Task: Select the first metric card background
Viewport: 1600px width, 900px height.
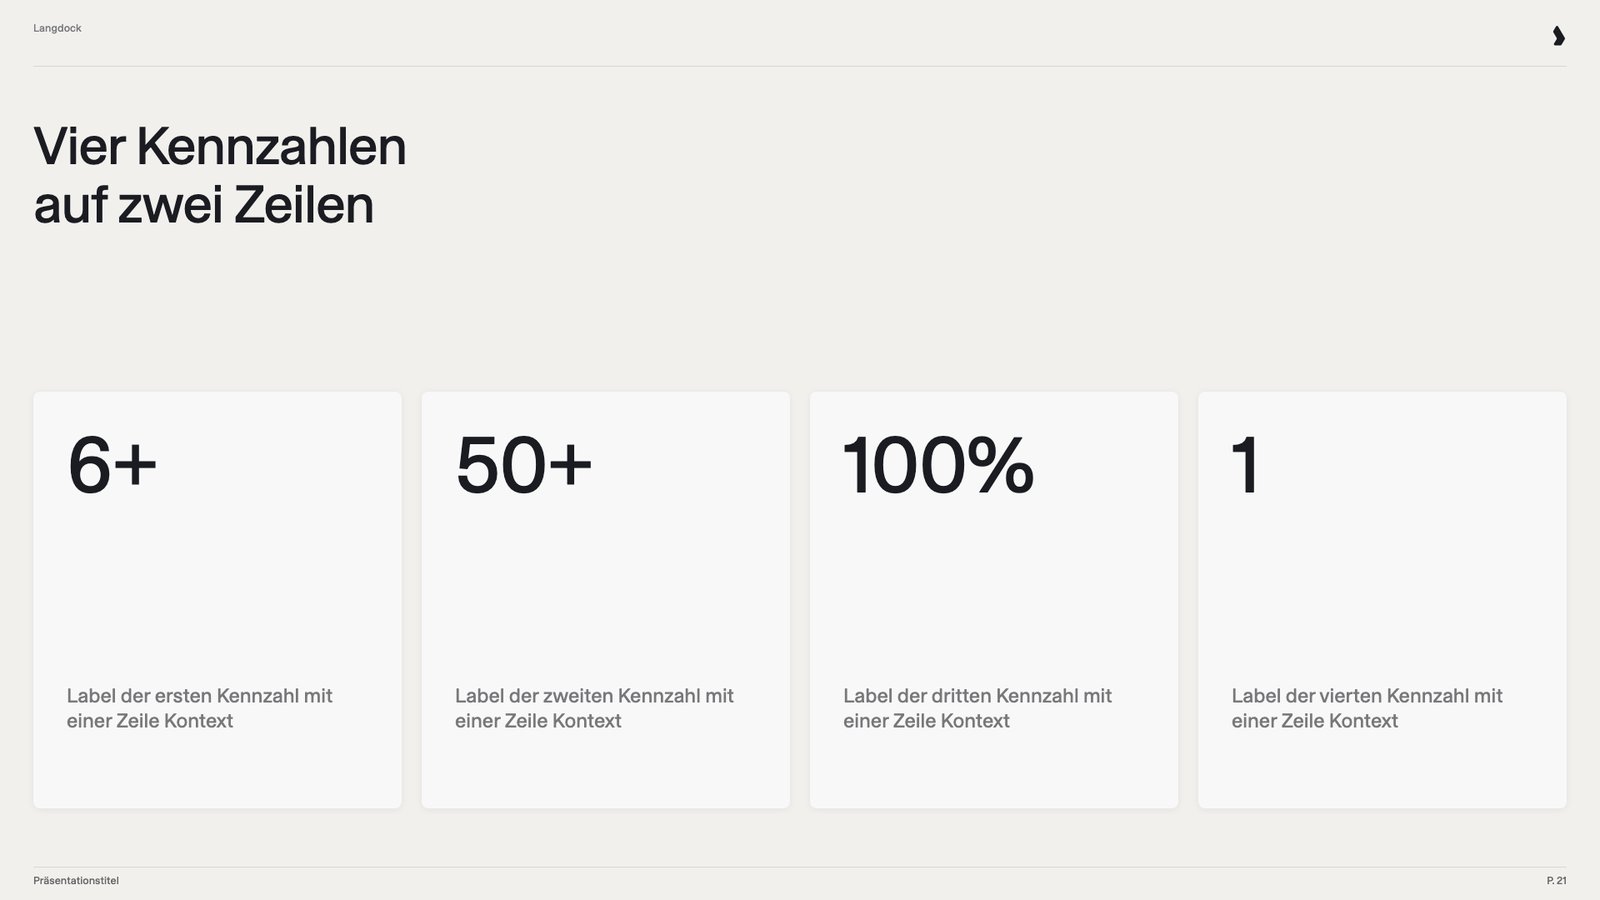Action: pyautogui.click(x=217, y=600)
